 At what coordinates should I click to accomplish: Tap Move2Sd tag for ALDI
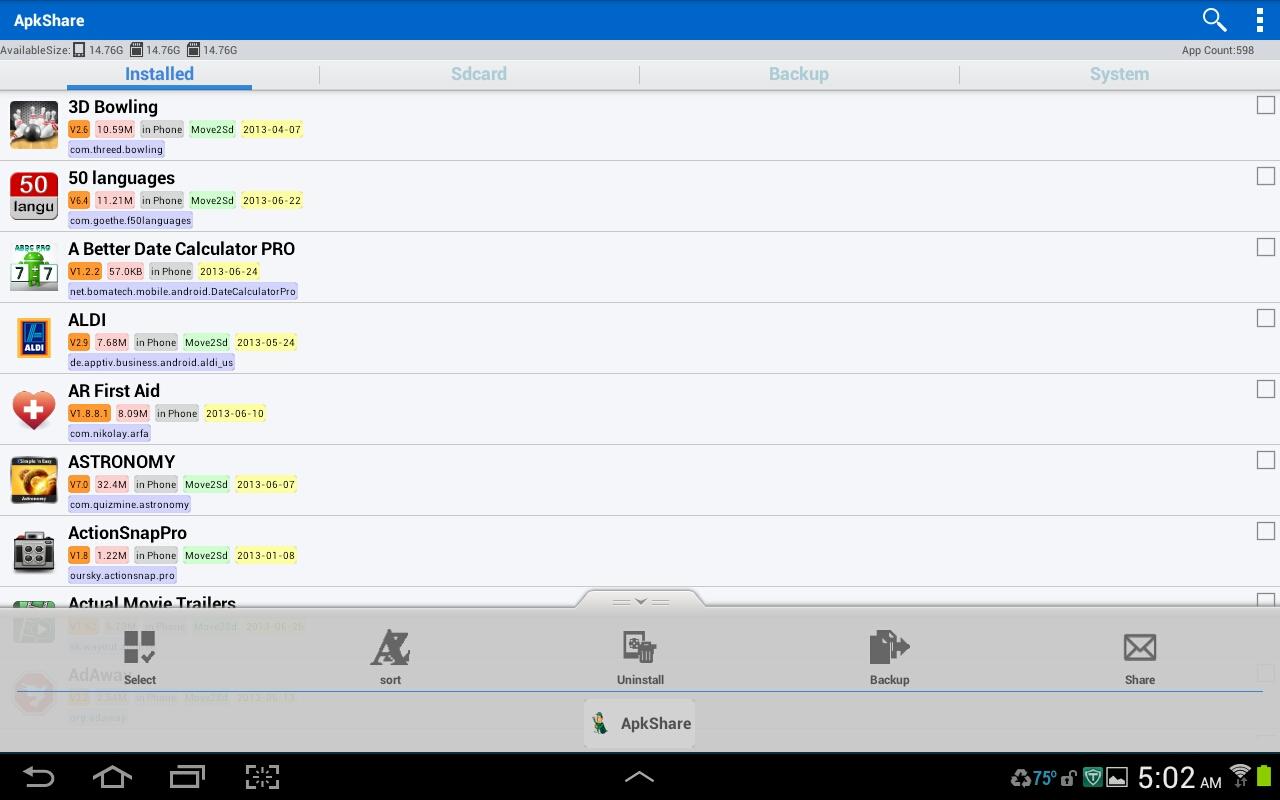(206, 342)
